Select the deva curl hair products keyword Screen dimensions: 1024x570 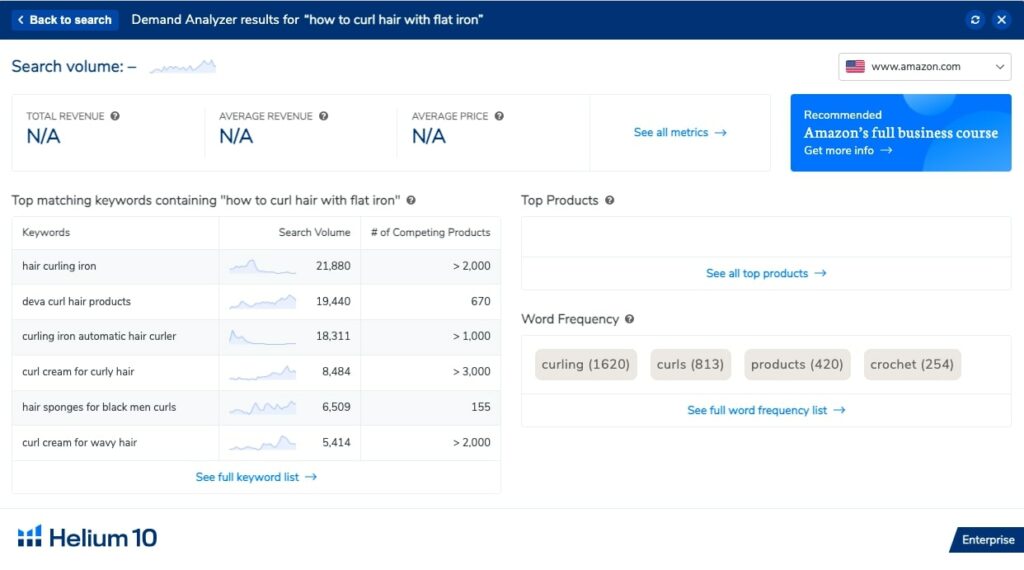(76, 302)
